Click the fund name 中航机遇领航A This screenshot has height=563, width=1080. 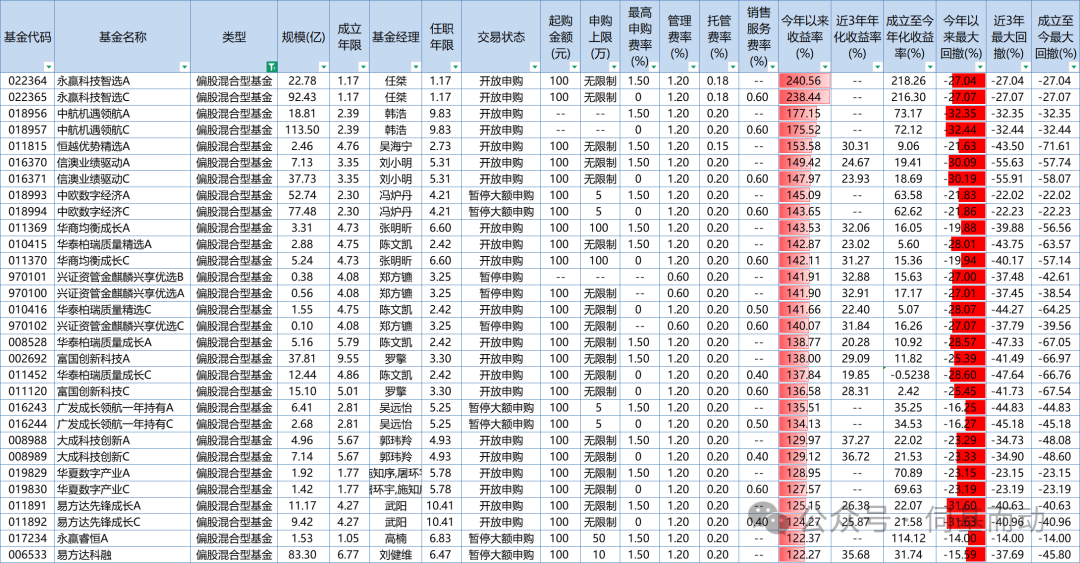[x=93, y=114]
